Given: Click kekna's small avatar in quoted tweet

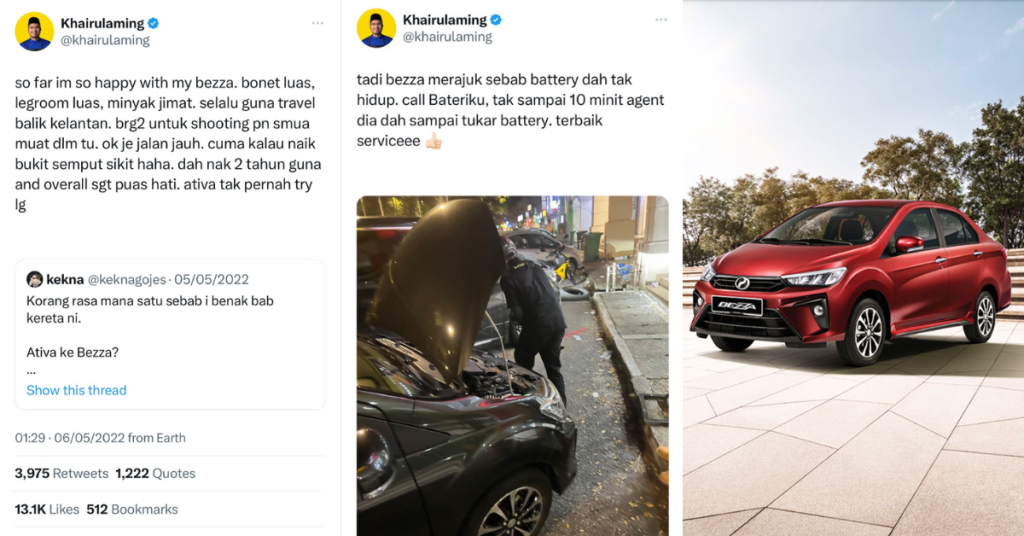Looking at the screenshot, I should (x=35, y=279).
